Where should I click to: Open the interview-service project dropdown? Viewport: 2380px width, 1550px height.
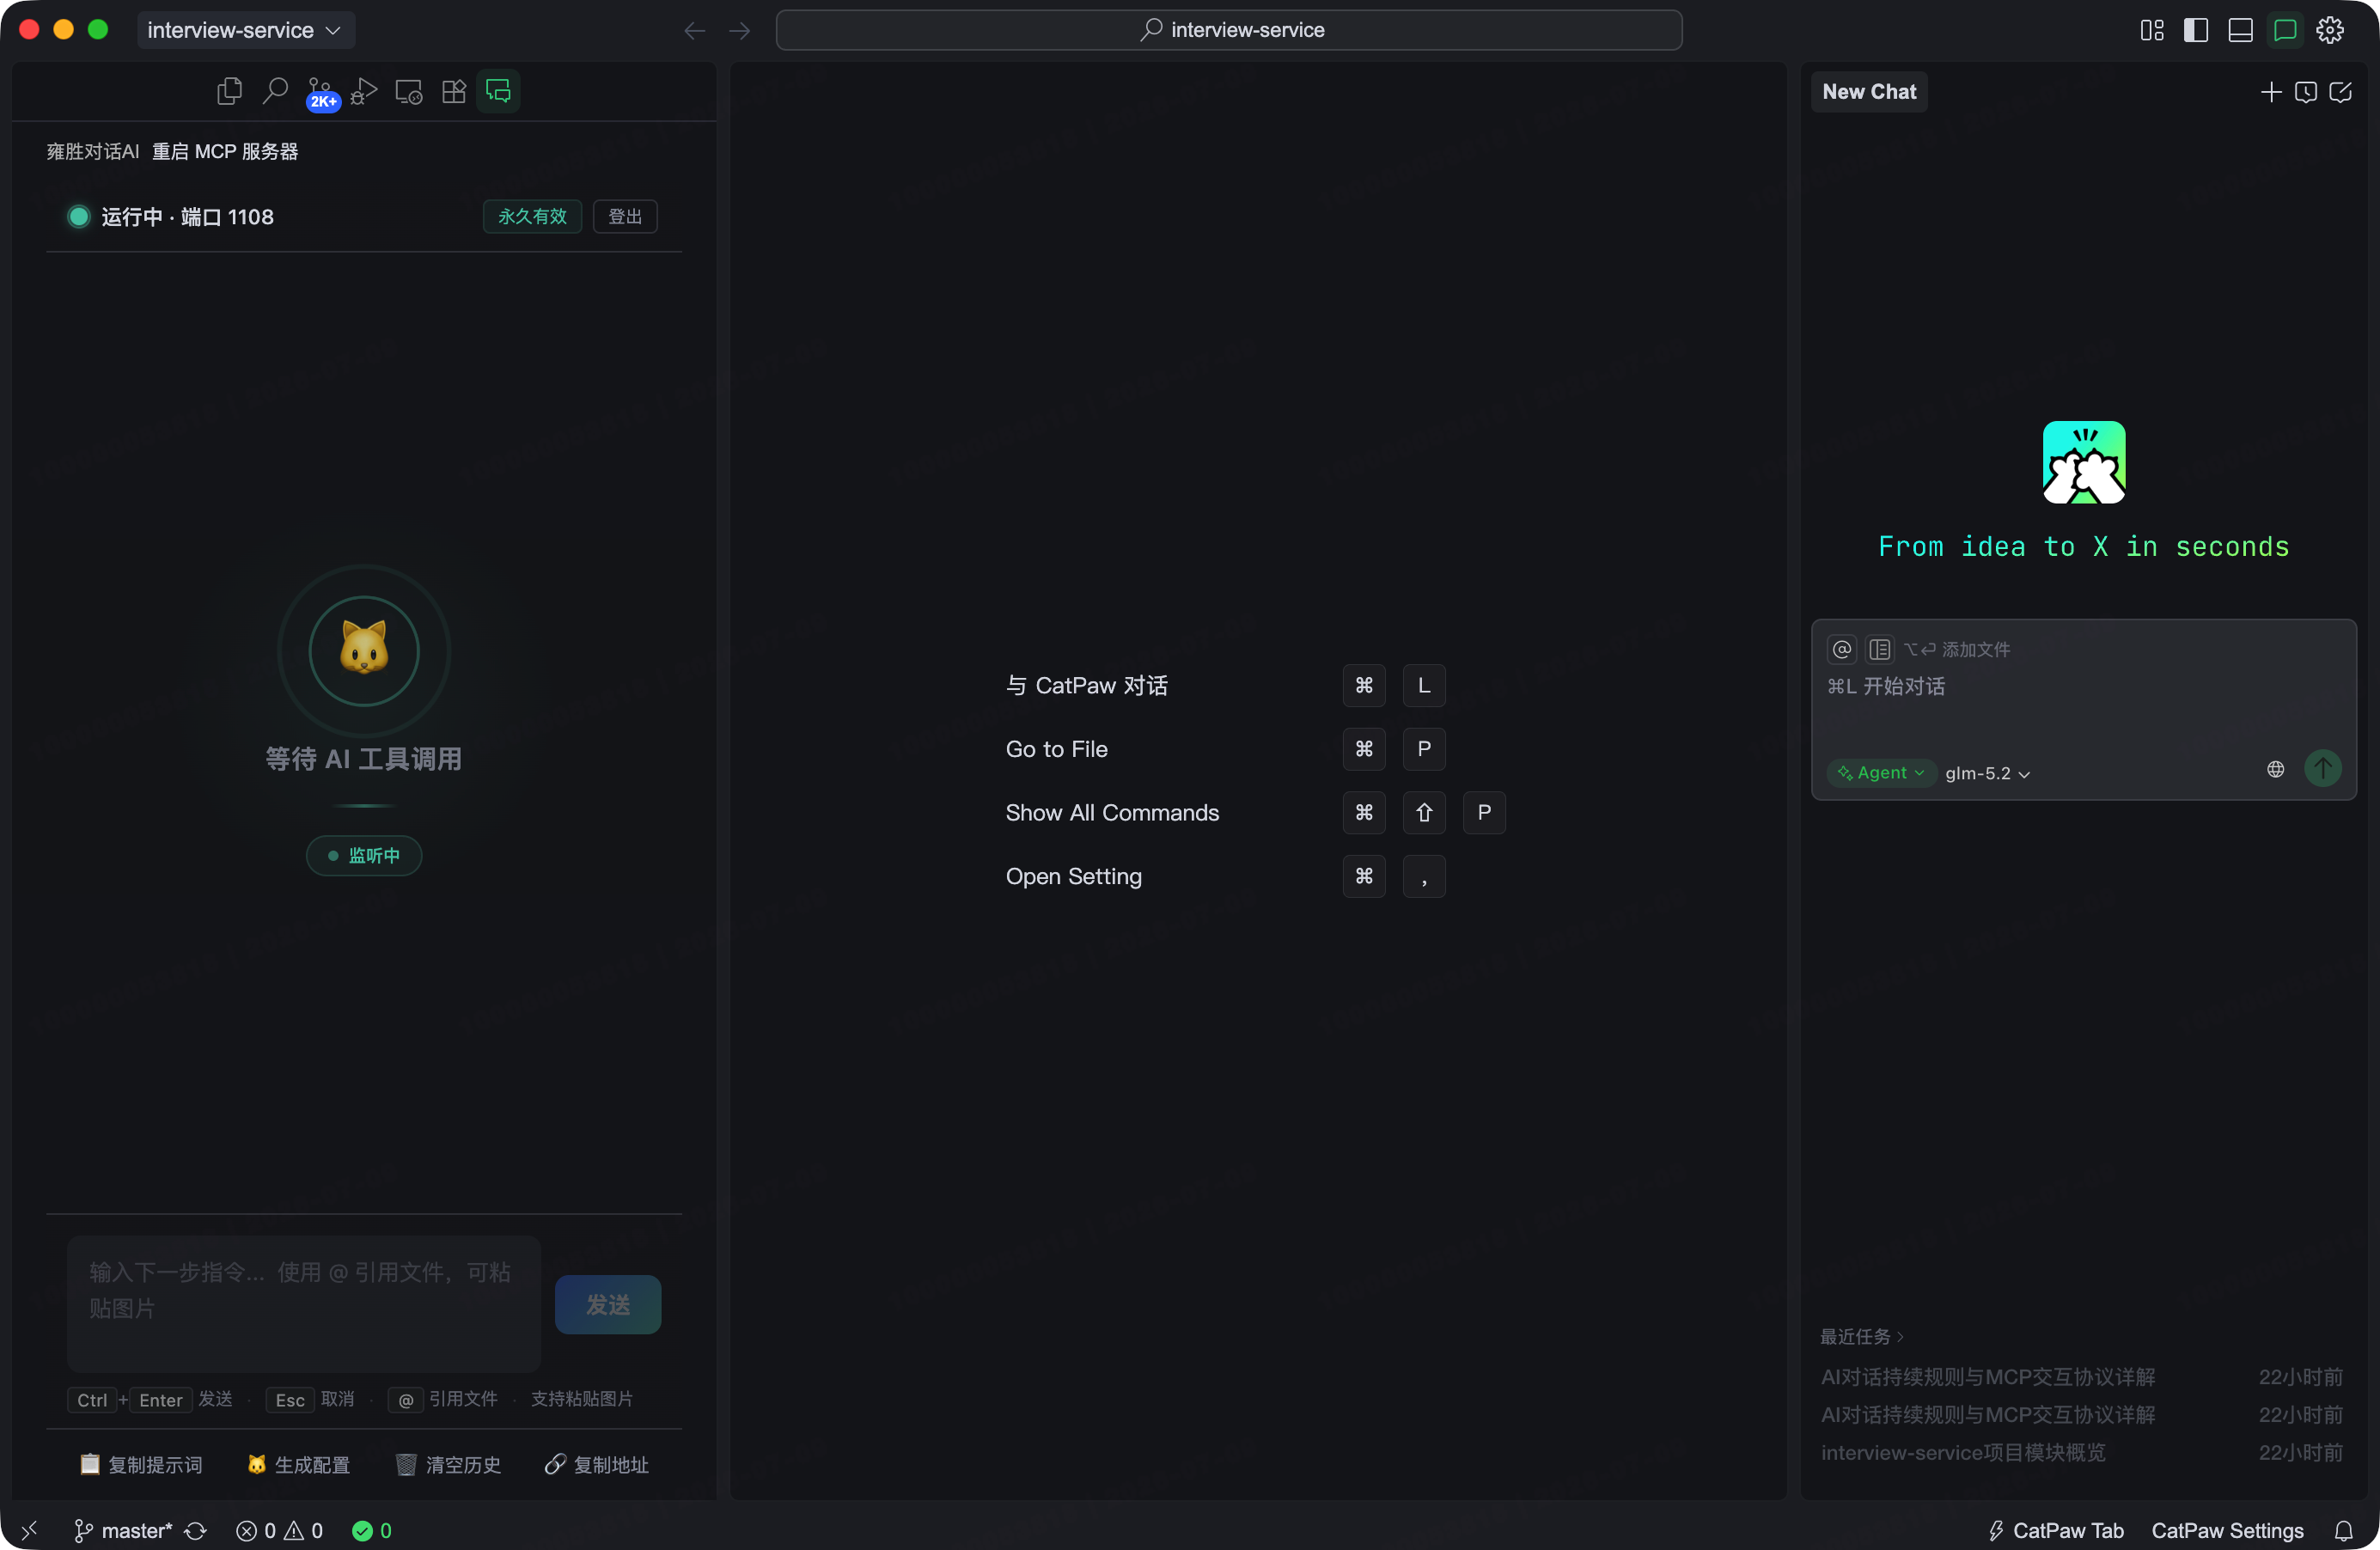(x=246, y=30)
